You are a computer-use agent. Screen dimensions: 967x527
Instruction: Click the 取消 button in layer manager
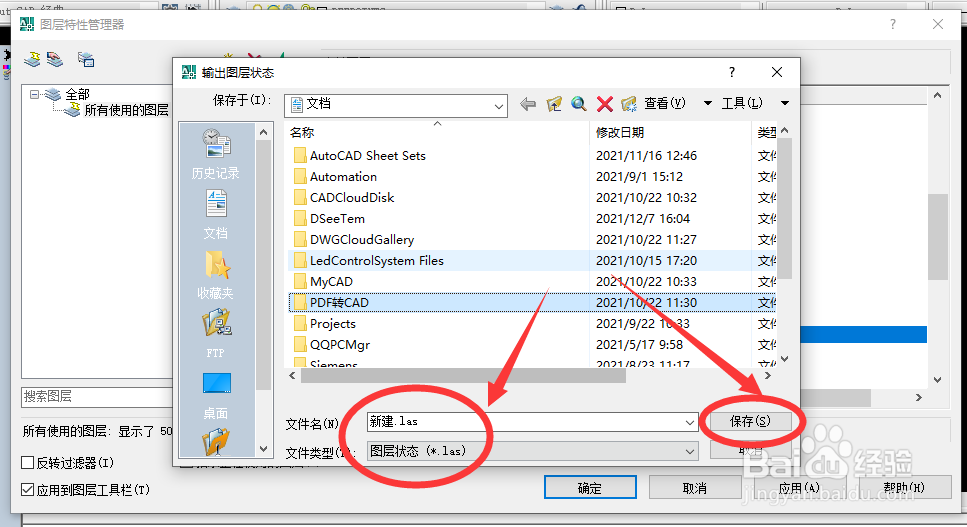click(x=694, y=488)
